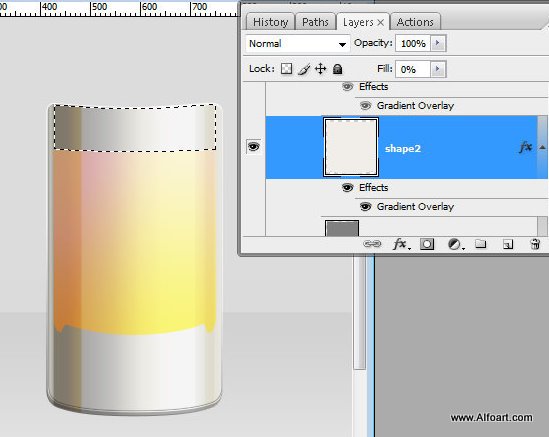Screen dimensions: 549x437
Task: Click the link layers icon
Action: pyautogui.click(x=372, y=244)
